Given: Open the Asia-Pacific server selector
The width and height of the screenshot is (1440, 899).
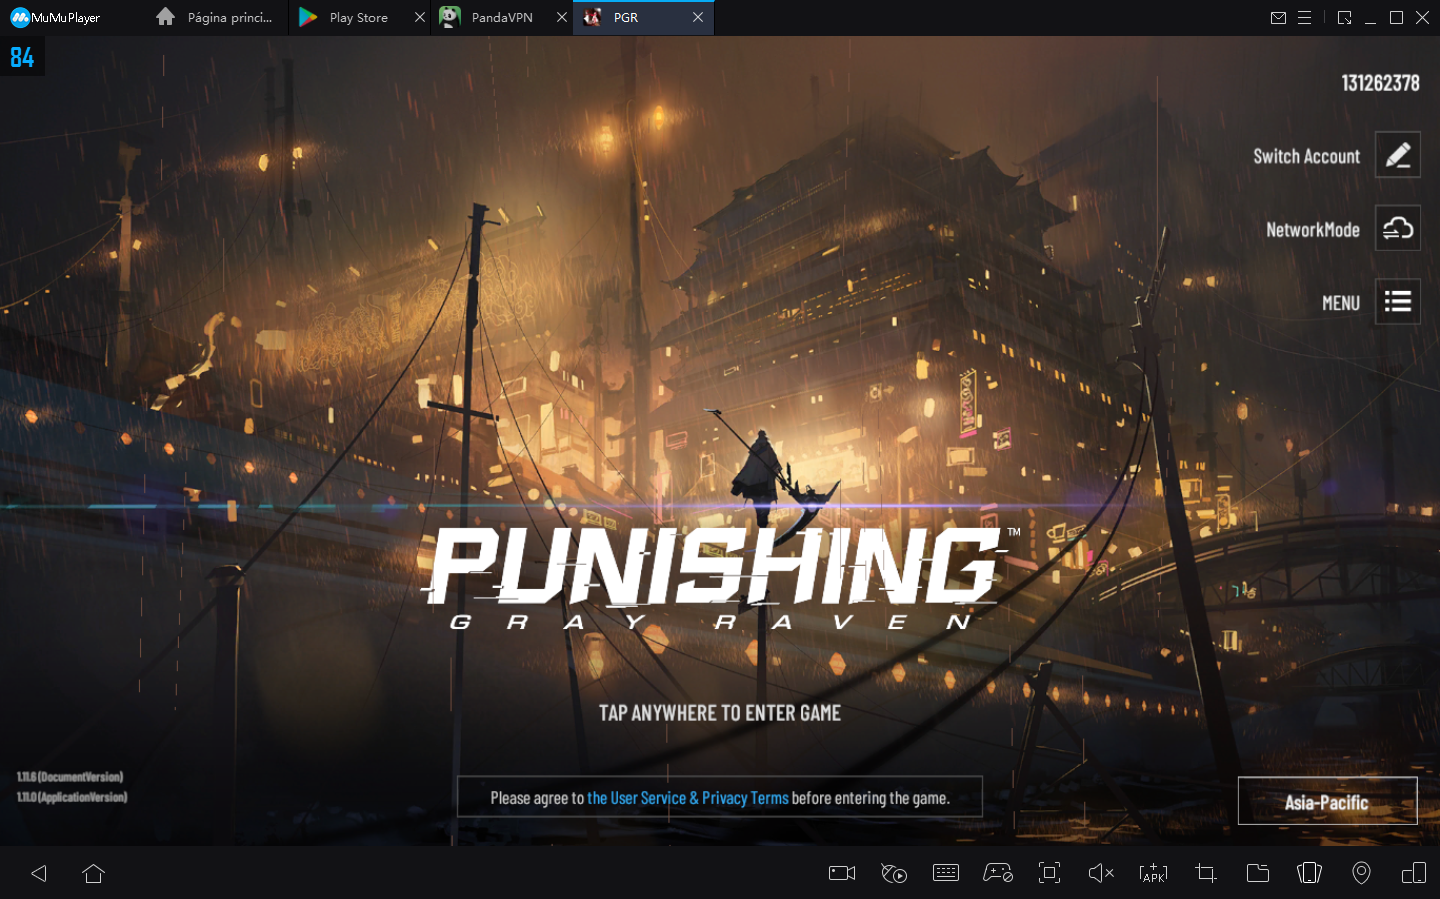Looking at the screenshot, I should pos(1327,801).
